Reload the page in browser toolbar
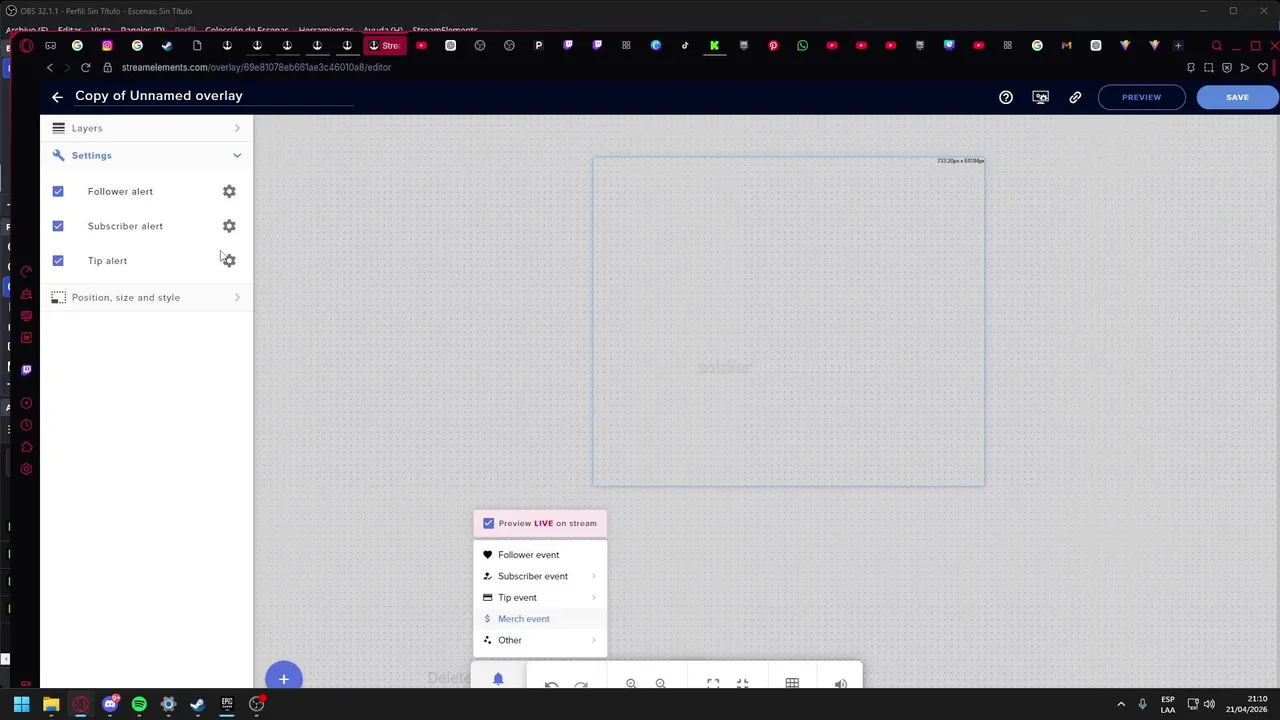Screen dimensions: 1280x720 [x=85, y=67]
